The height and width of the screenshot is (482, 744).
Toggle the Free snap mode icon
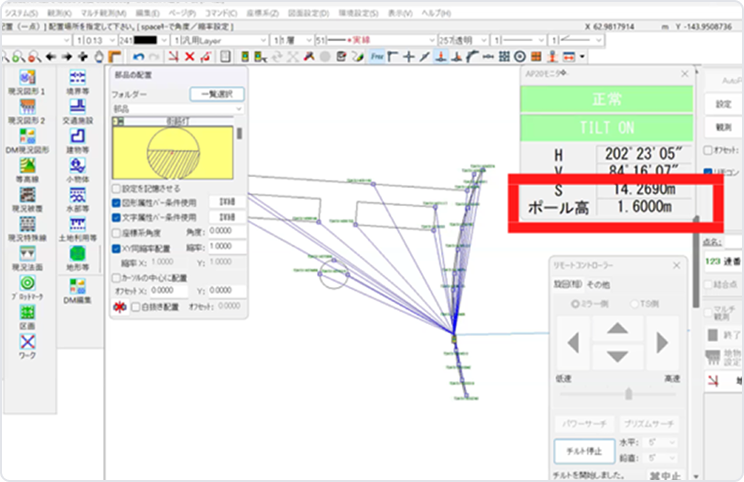click(377, 57)
